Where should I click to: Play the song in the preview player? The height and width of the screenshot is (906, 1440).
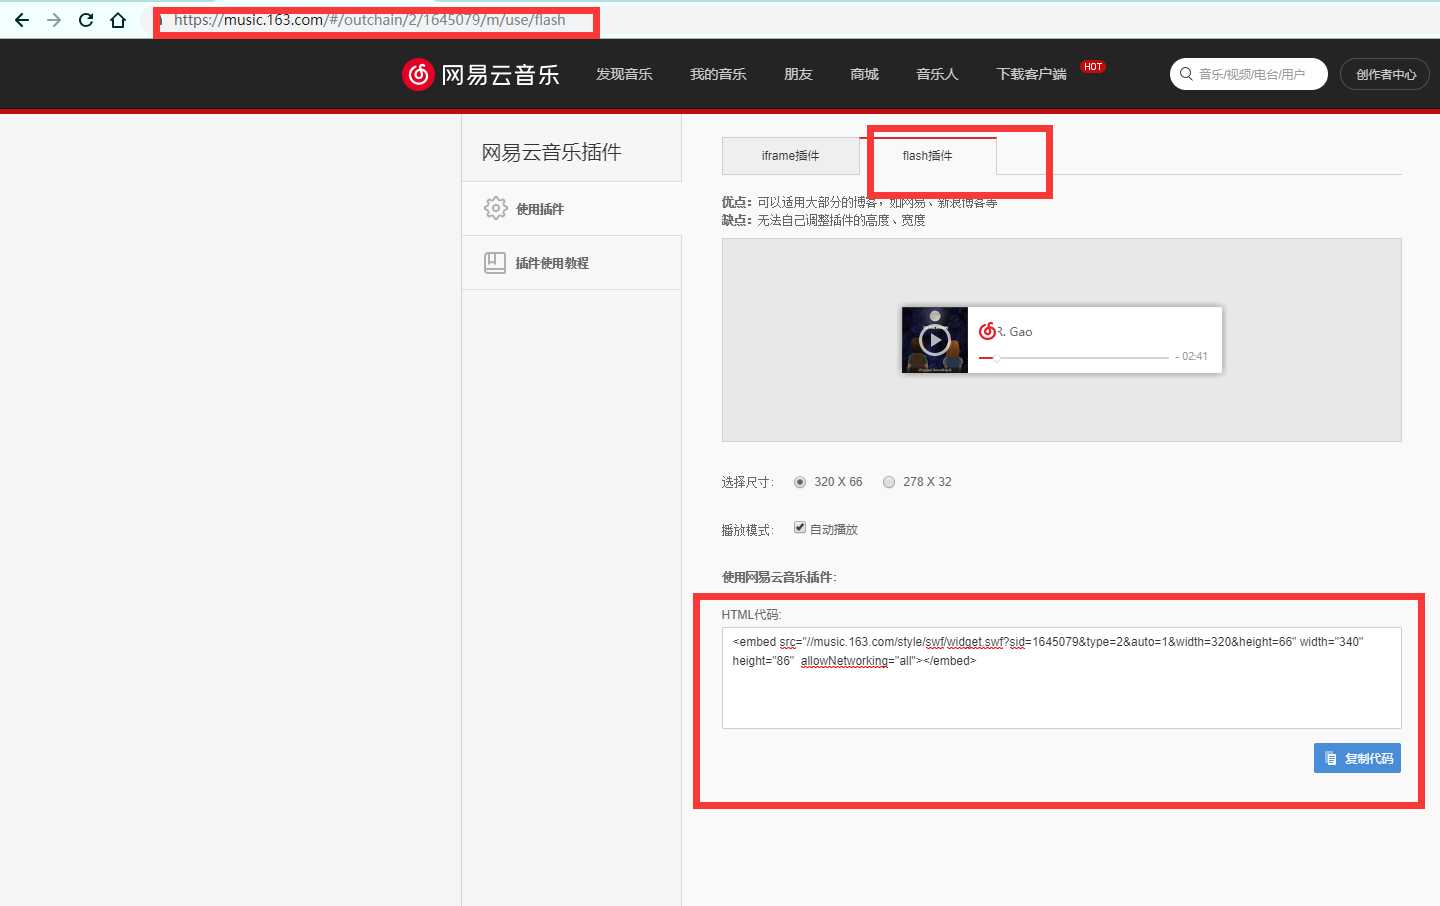click(935, 340)
